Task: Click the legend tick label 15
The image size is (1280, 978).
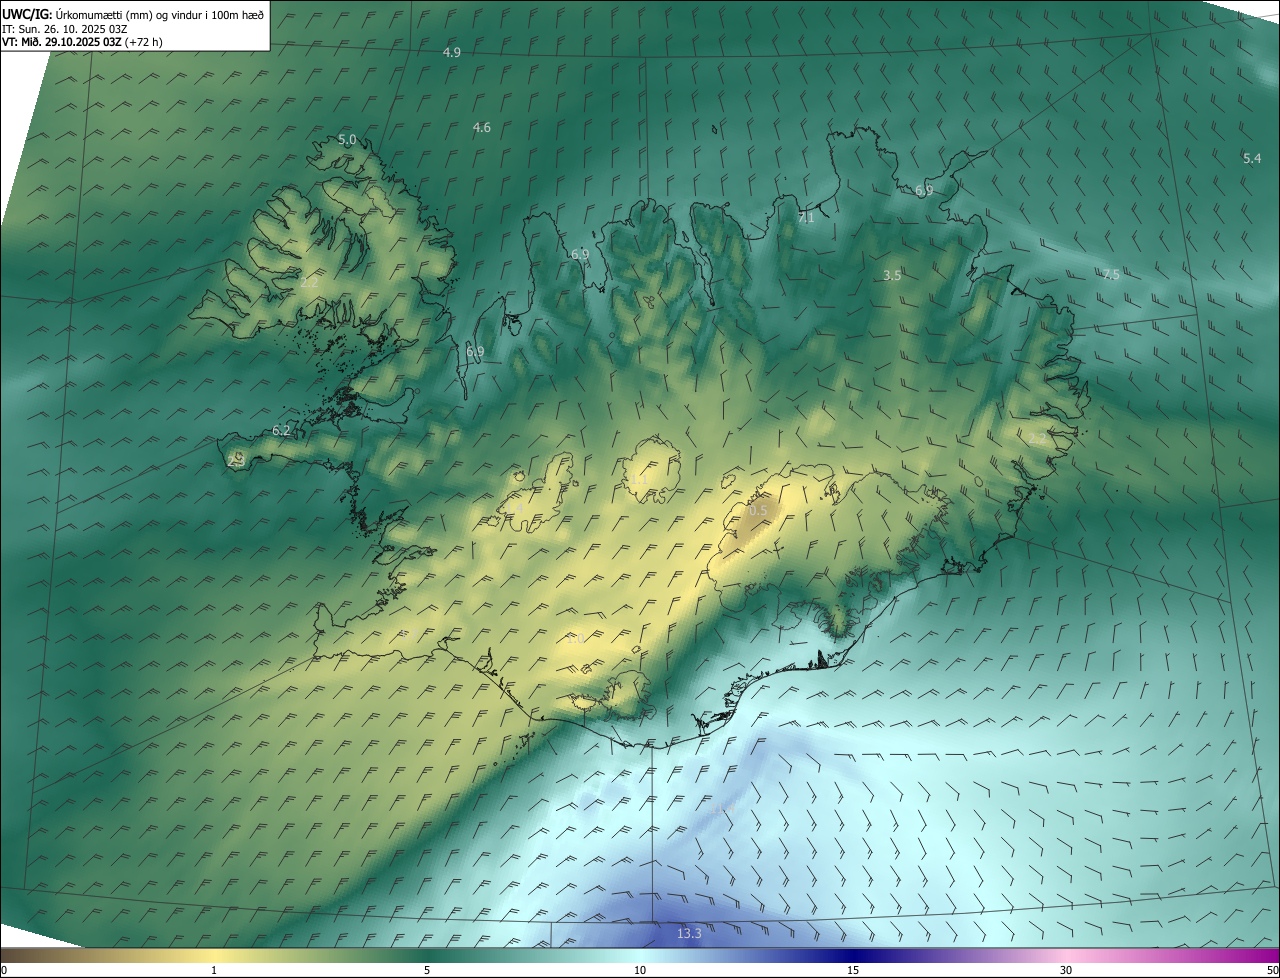Action: coord(853,971)
